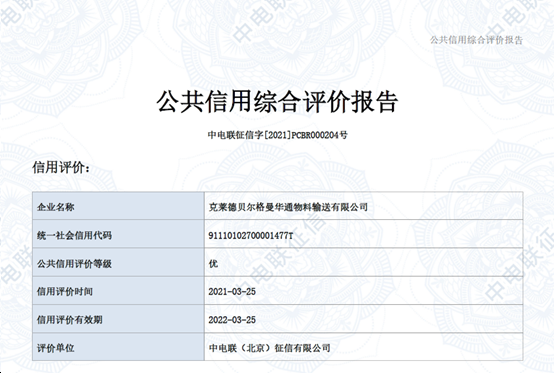Click company name 克莱德贝尔格曼华通物料输送有限公司
Viewport: 554px width, 373px height.
coord(288,207)
